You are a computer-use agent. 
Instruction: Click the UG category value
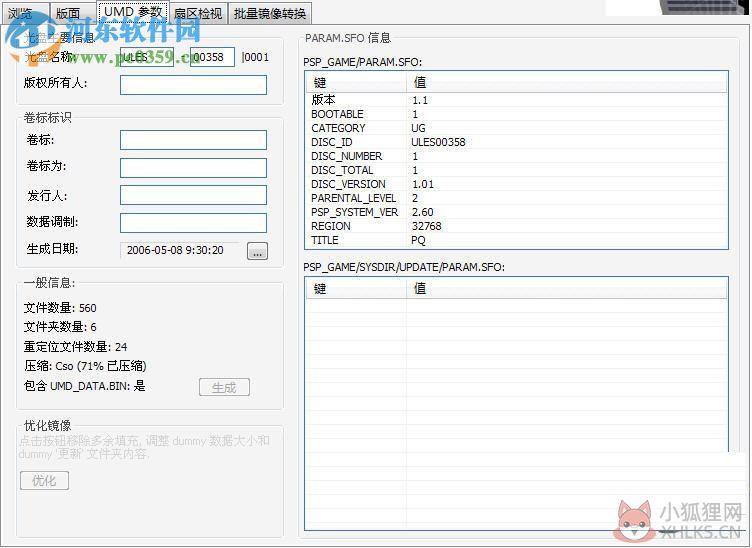coord(418,128)
